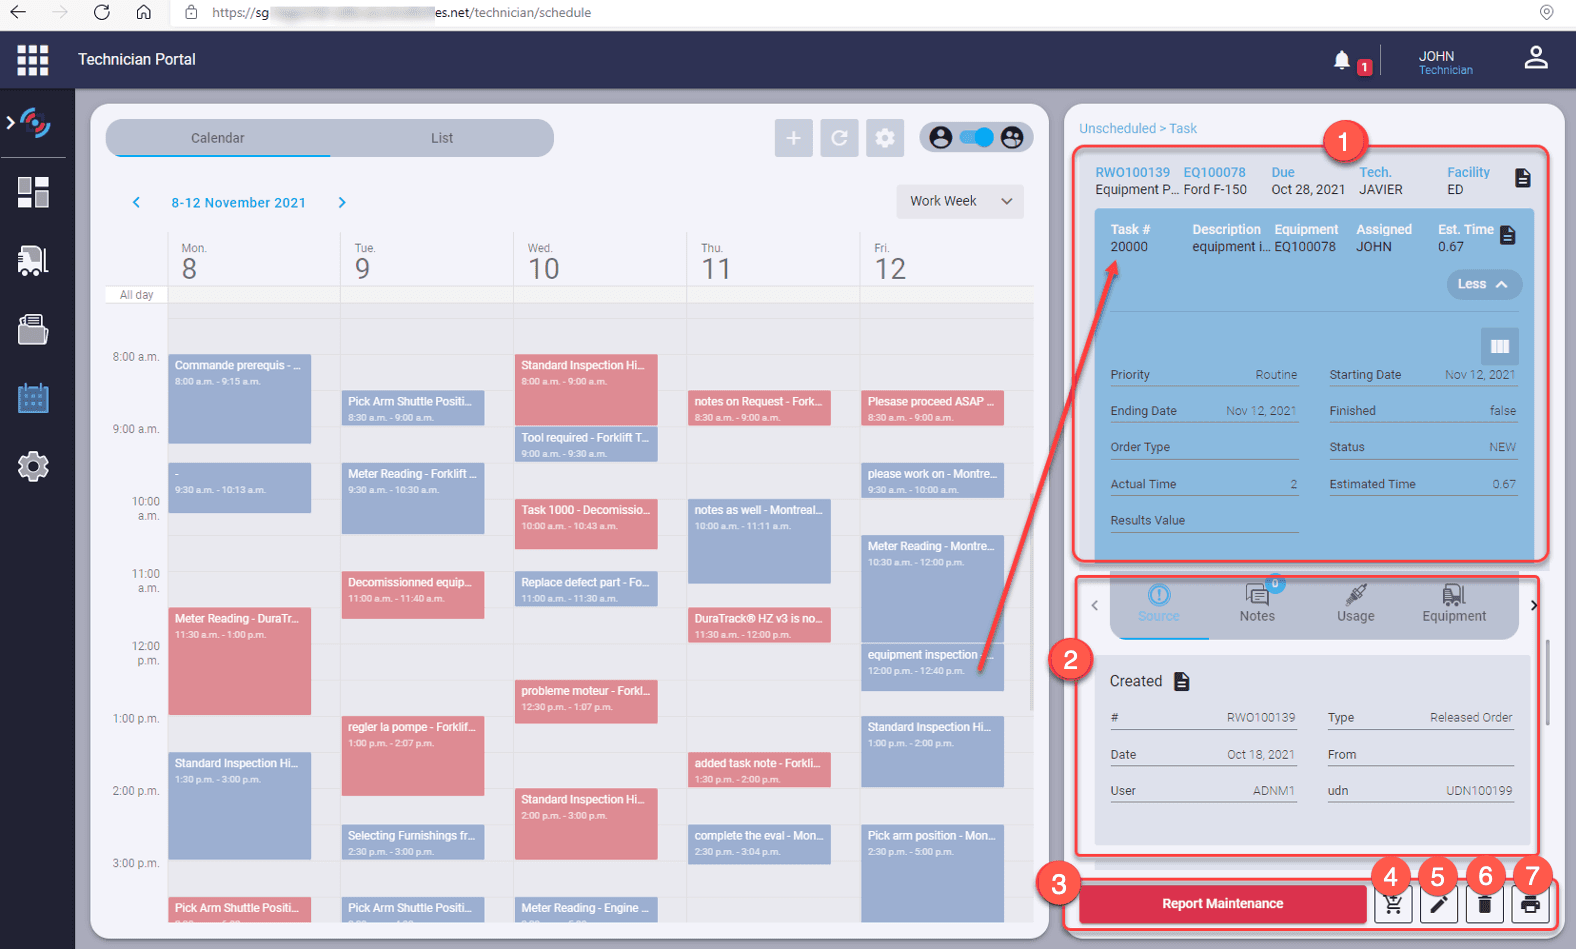The height and width of the screenshot is (949, 1576).
Task: Collapse task details with Less button
Action: [1484, 284]
